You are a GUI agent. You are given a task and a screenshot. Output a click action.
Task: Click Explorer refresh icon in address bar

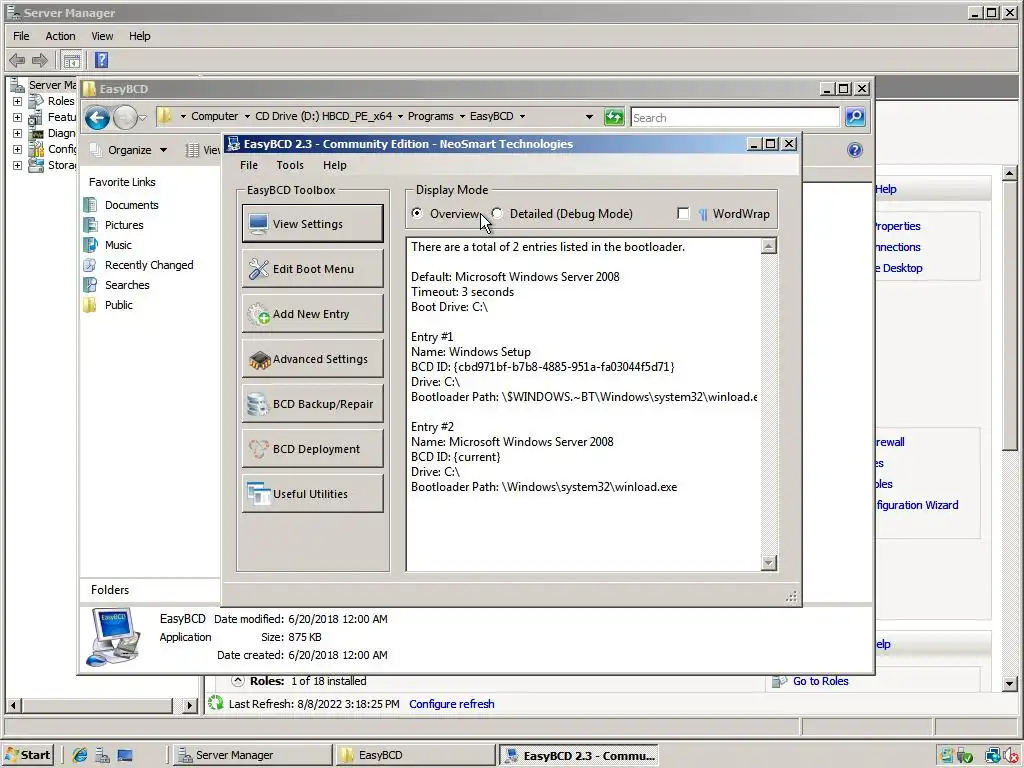coord(614,117)
